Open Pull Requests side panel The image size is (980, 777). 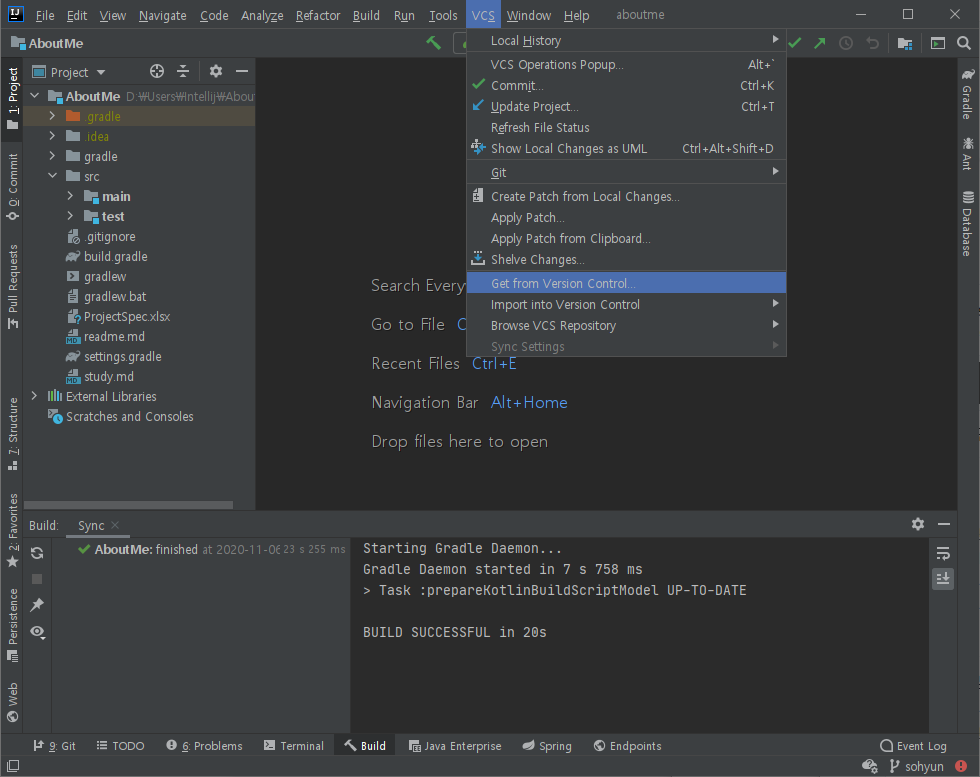12,287
